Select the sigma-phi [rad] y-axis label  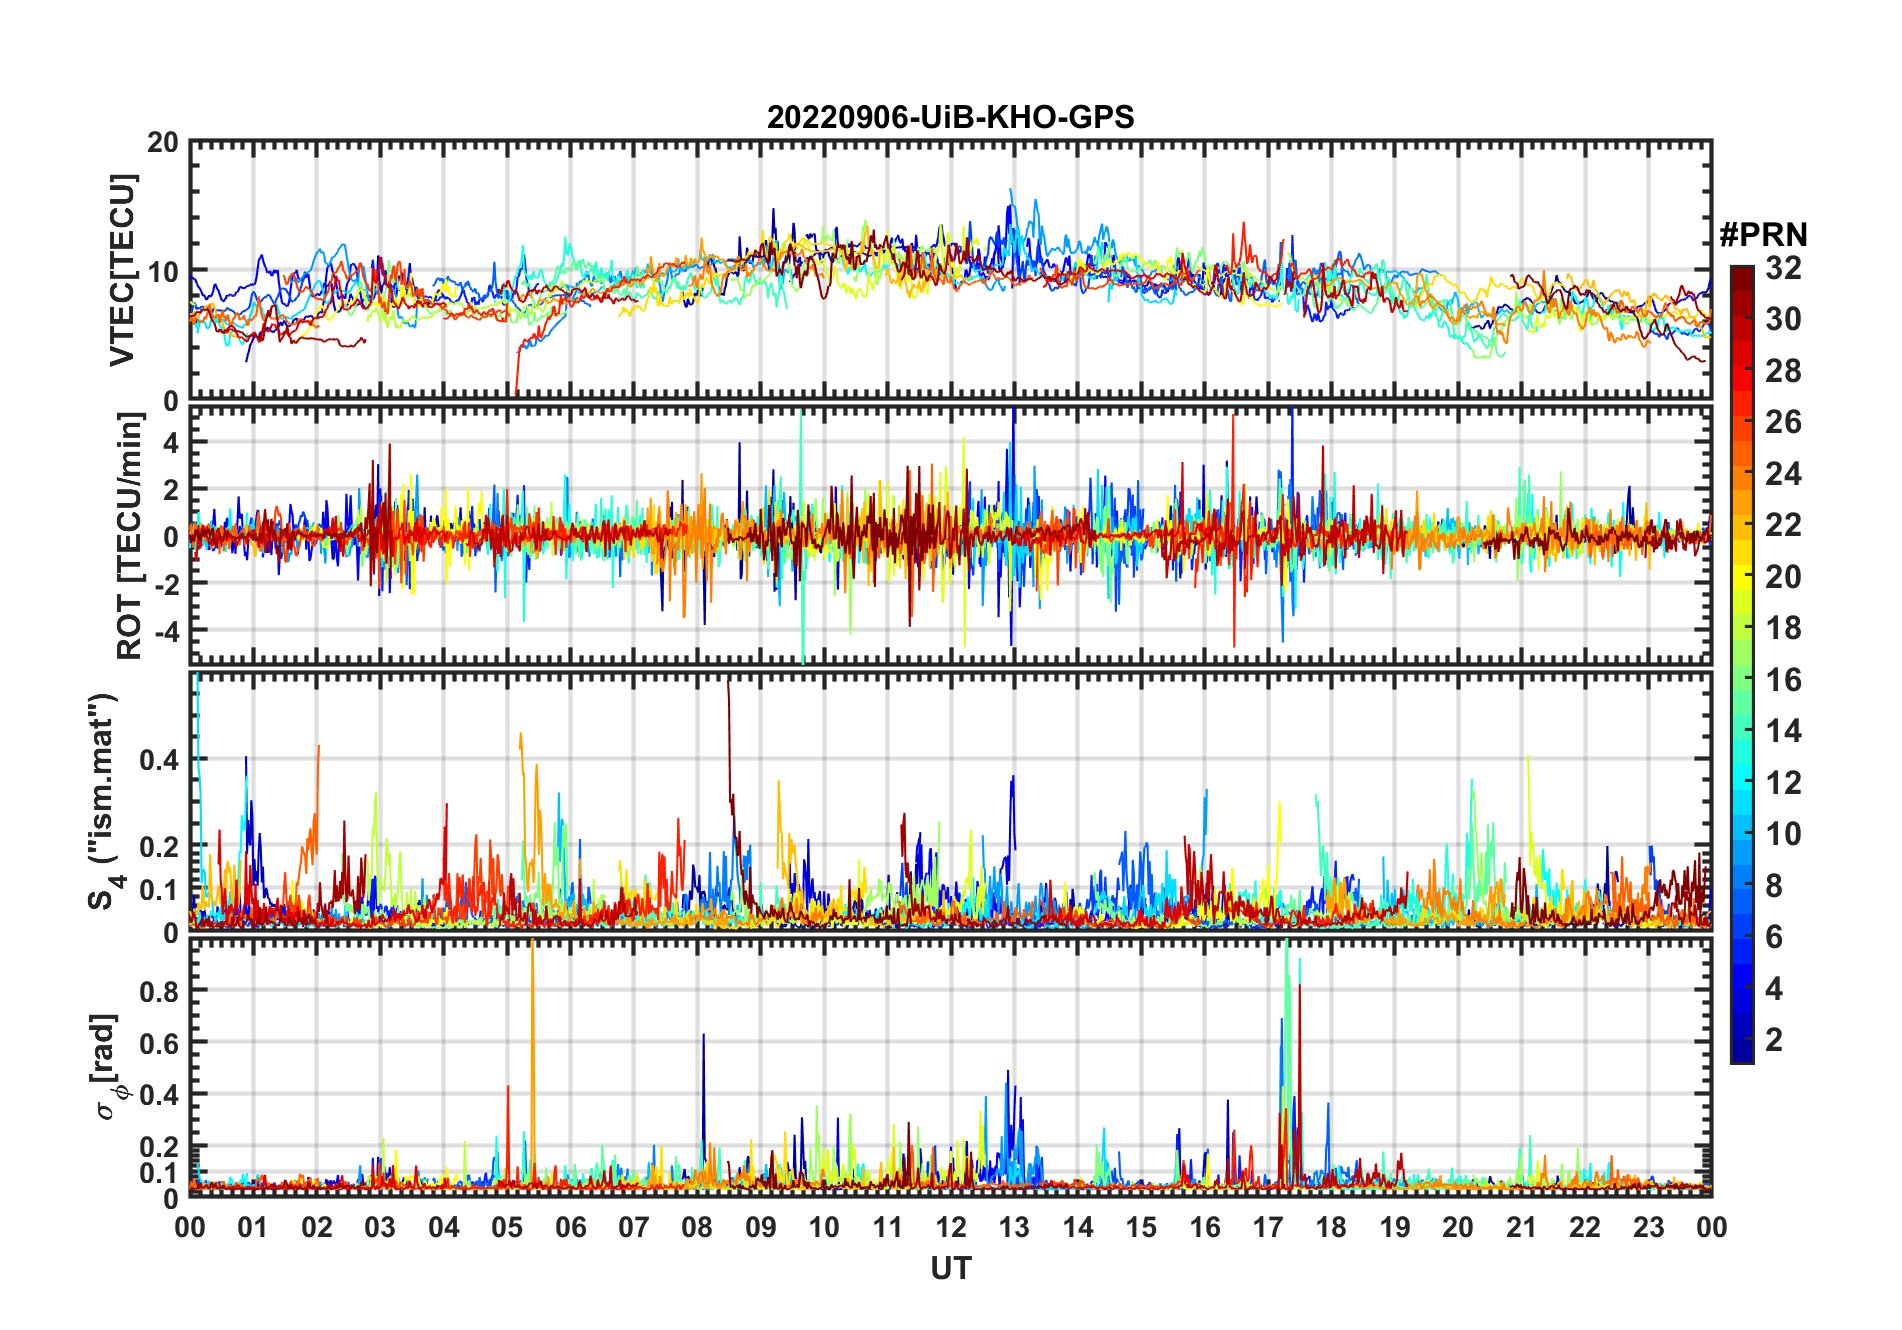(109, 1067)
